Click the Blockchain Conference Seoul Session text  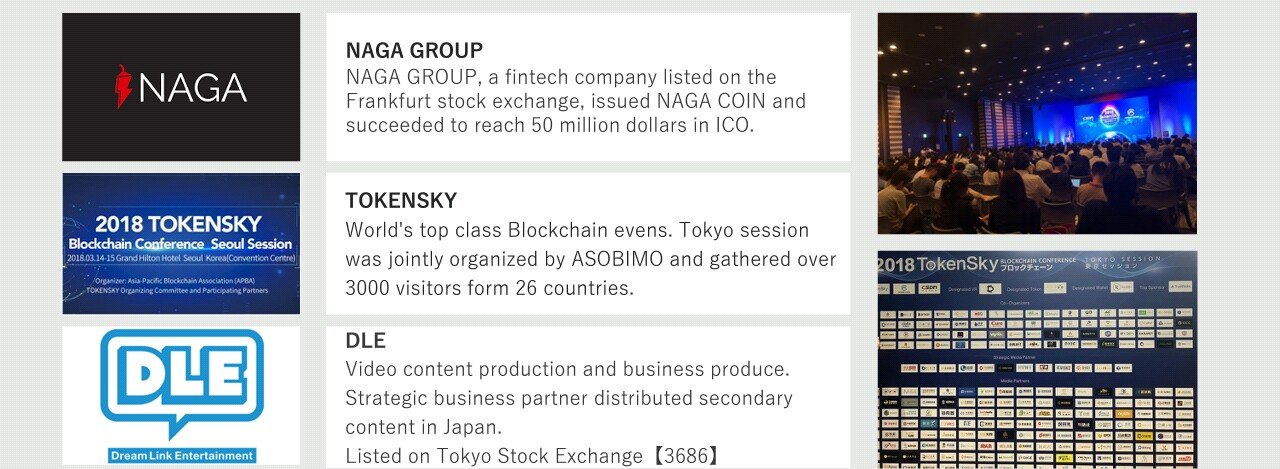(x=181, y=244)
